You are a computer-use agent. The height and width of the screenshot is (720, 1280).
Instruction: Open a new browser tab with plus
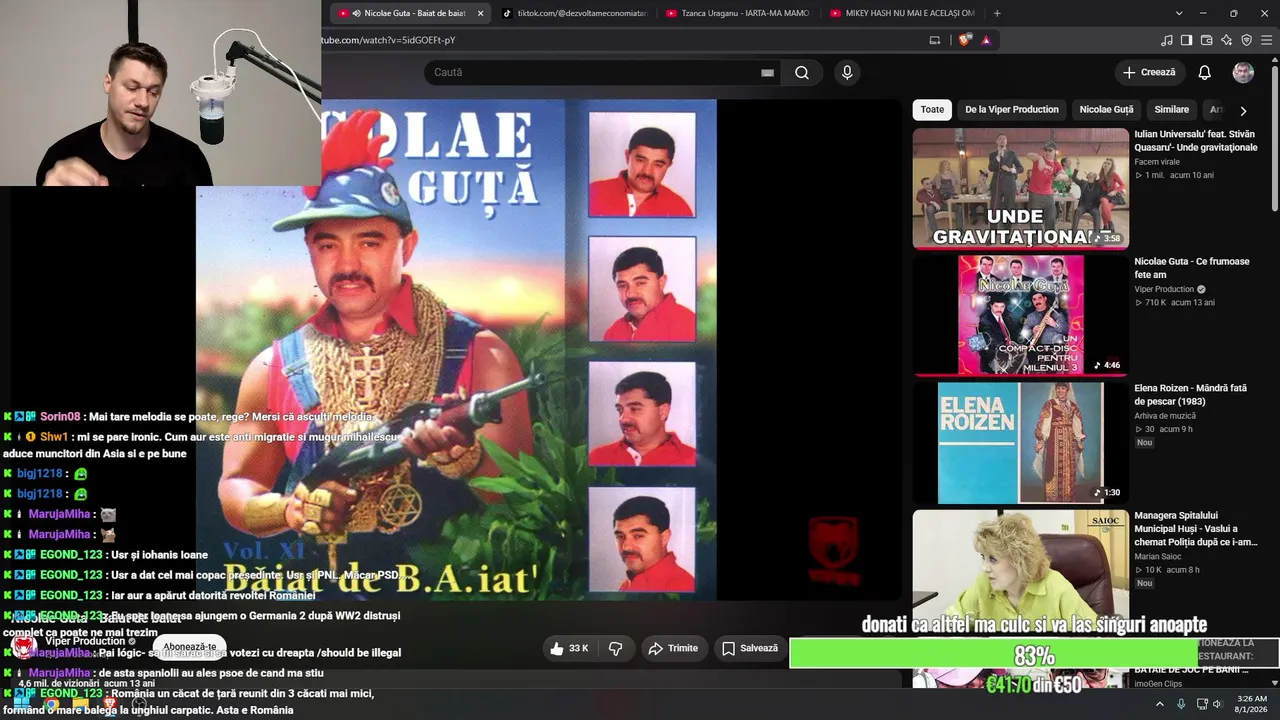click(997, 13)
